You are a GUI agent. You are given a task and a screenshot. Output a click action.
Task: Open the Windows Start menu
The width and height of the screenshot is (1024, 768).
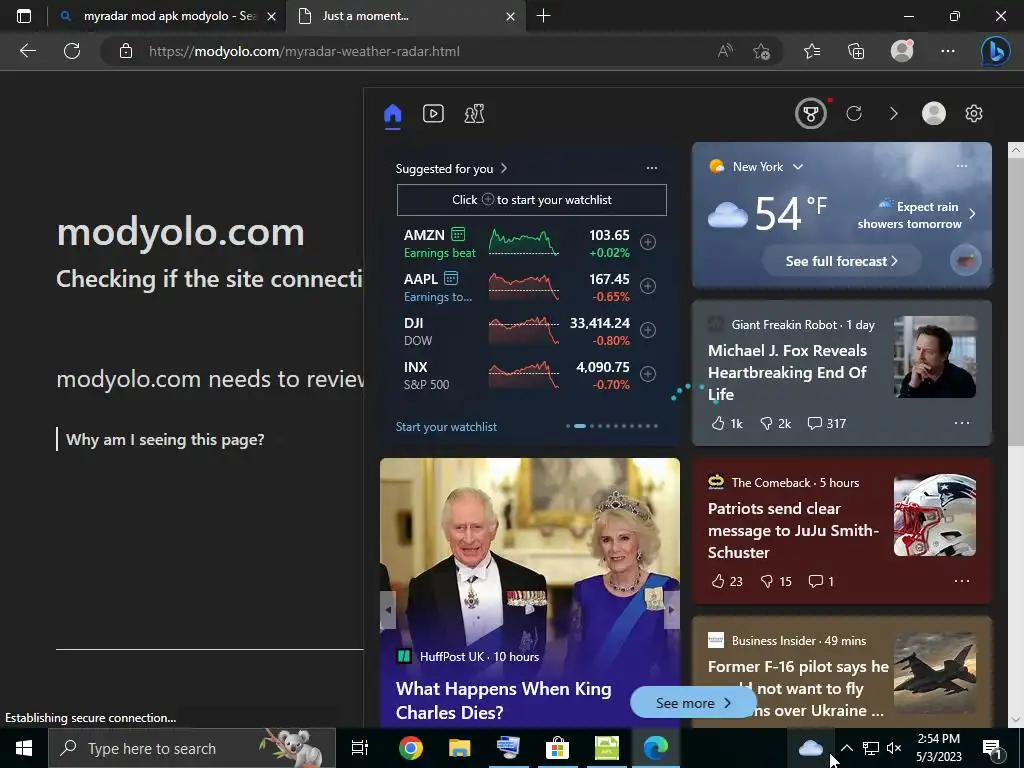tap(24, 748)
